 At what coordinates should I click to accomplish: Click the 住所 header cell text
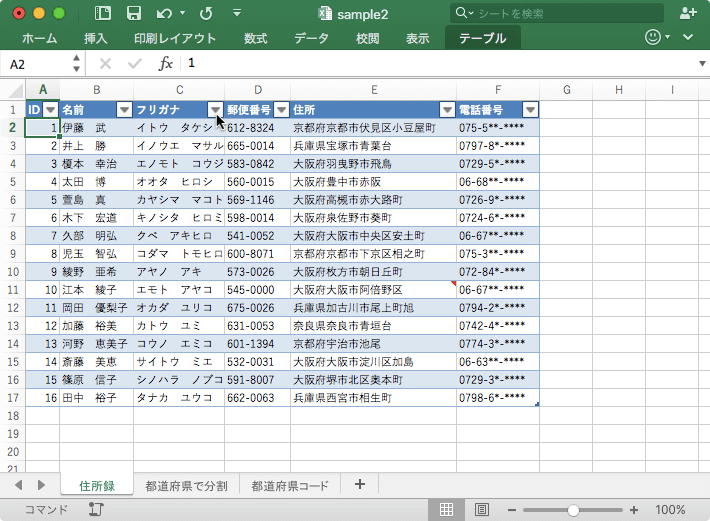click(x=304, y=110)
